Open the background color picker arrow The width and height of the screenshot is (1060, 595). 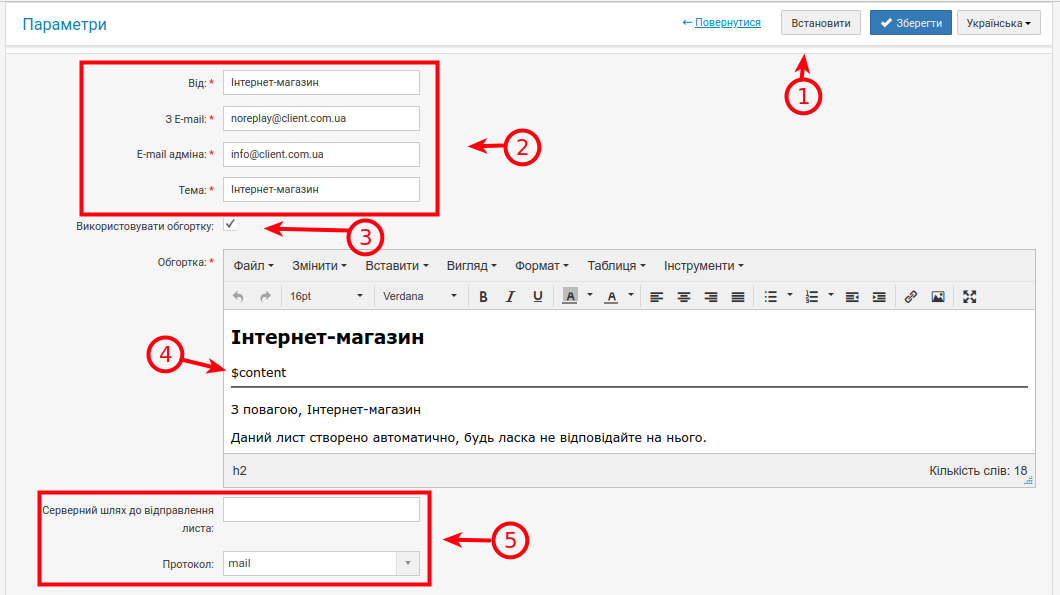(x=589, y=295)
